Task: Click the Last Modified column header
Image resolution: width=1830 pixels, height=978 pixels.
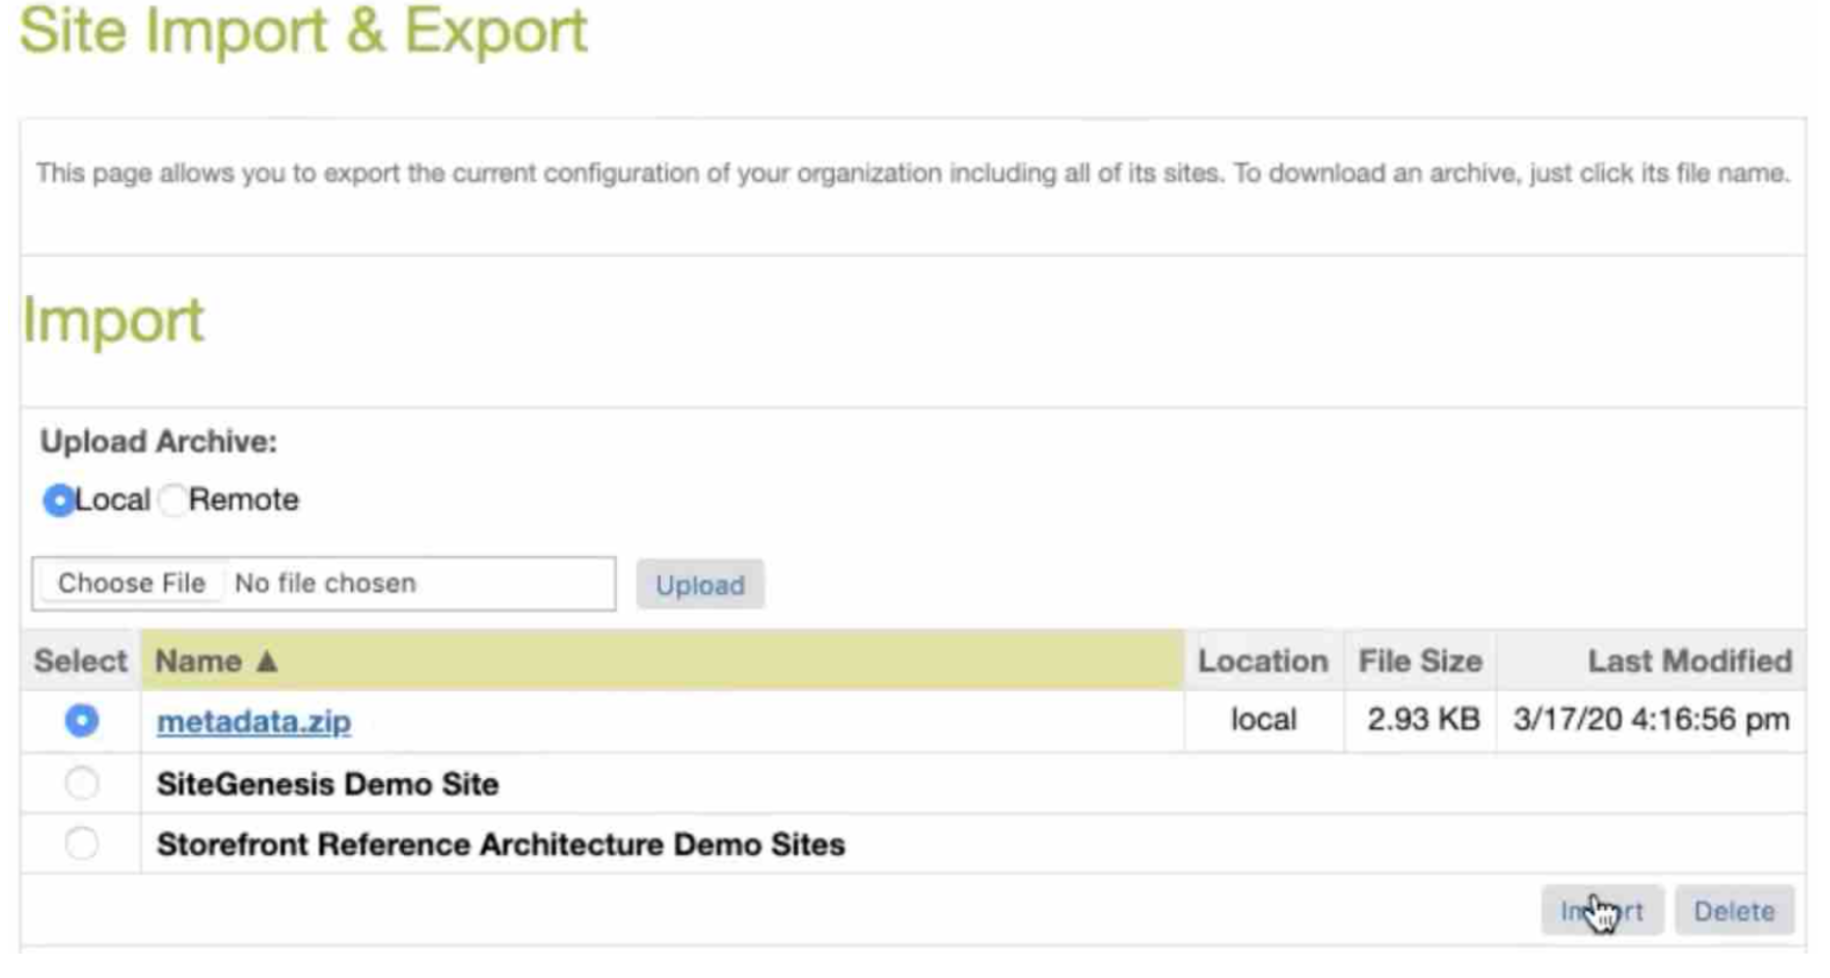Action: coord(1689,662)
